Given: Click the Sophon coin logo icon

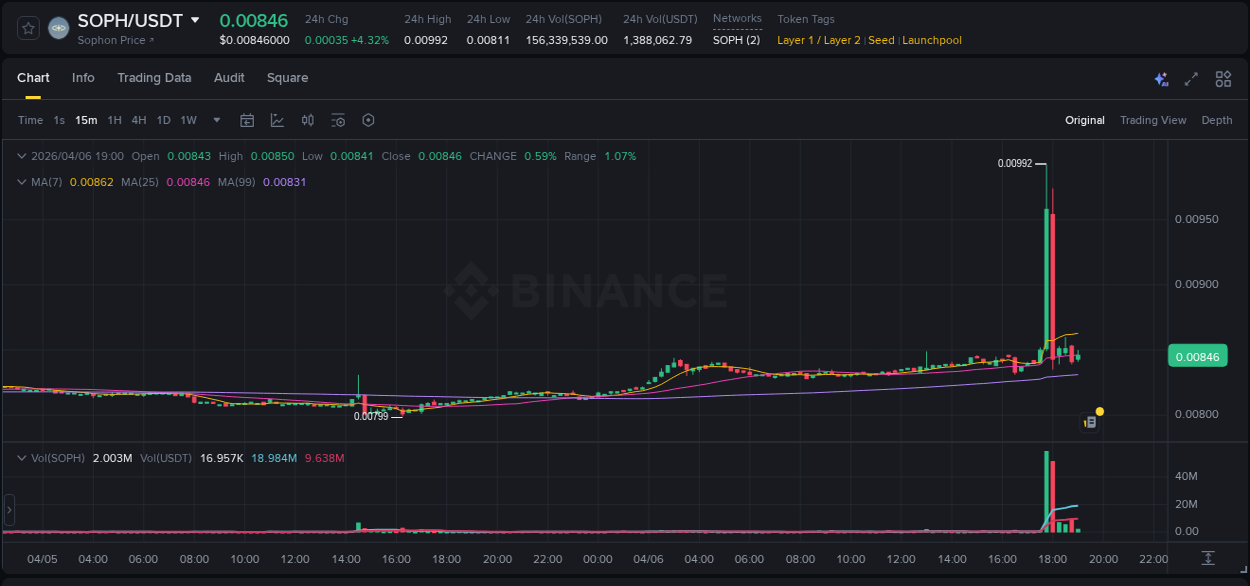Looking at the screenshot, I should tap(59, 28).
